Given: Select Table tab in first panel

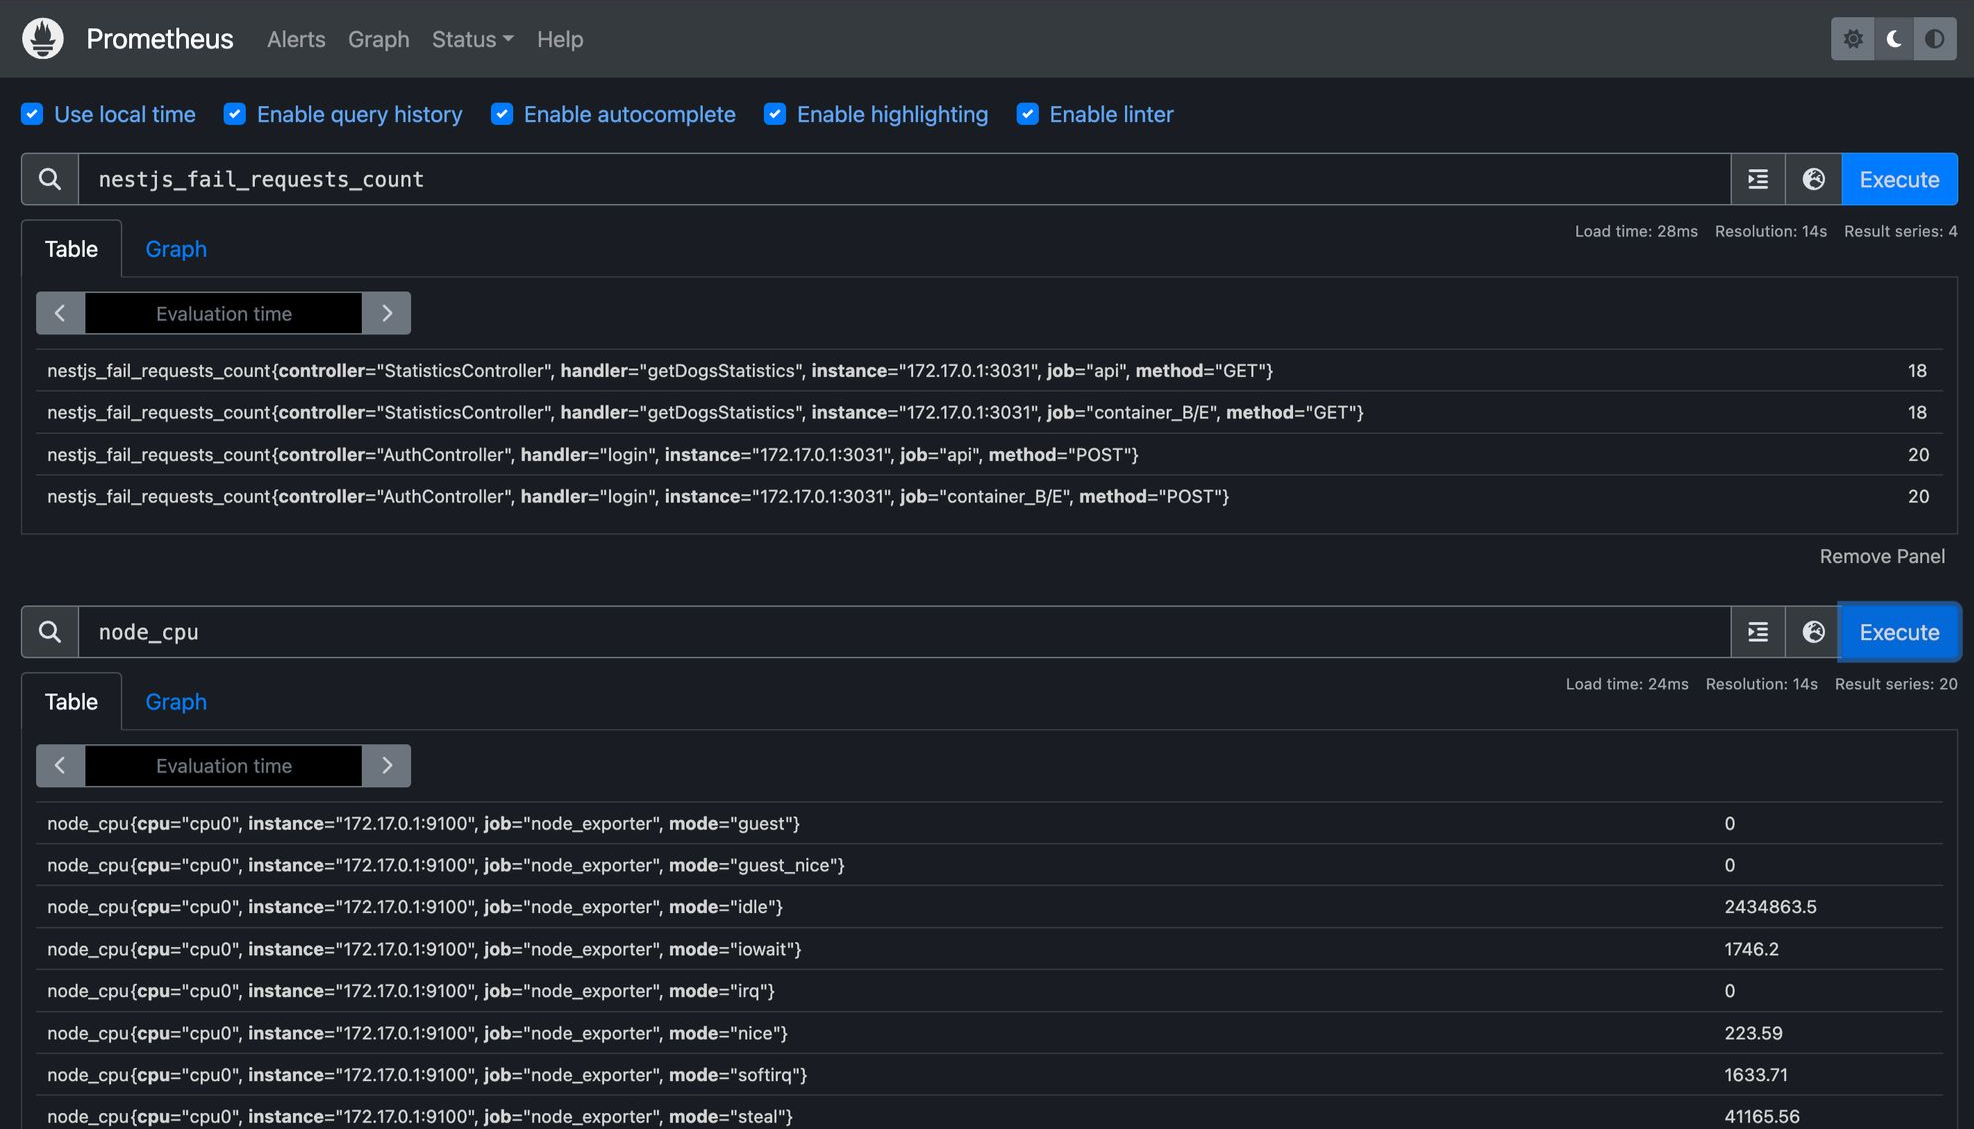Looking at the screenshot, I should [x=72, y=249].
